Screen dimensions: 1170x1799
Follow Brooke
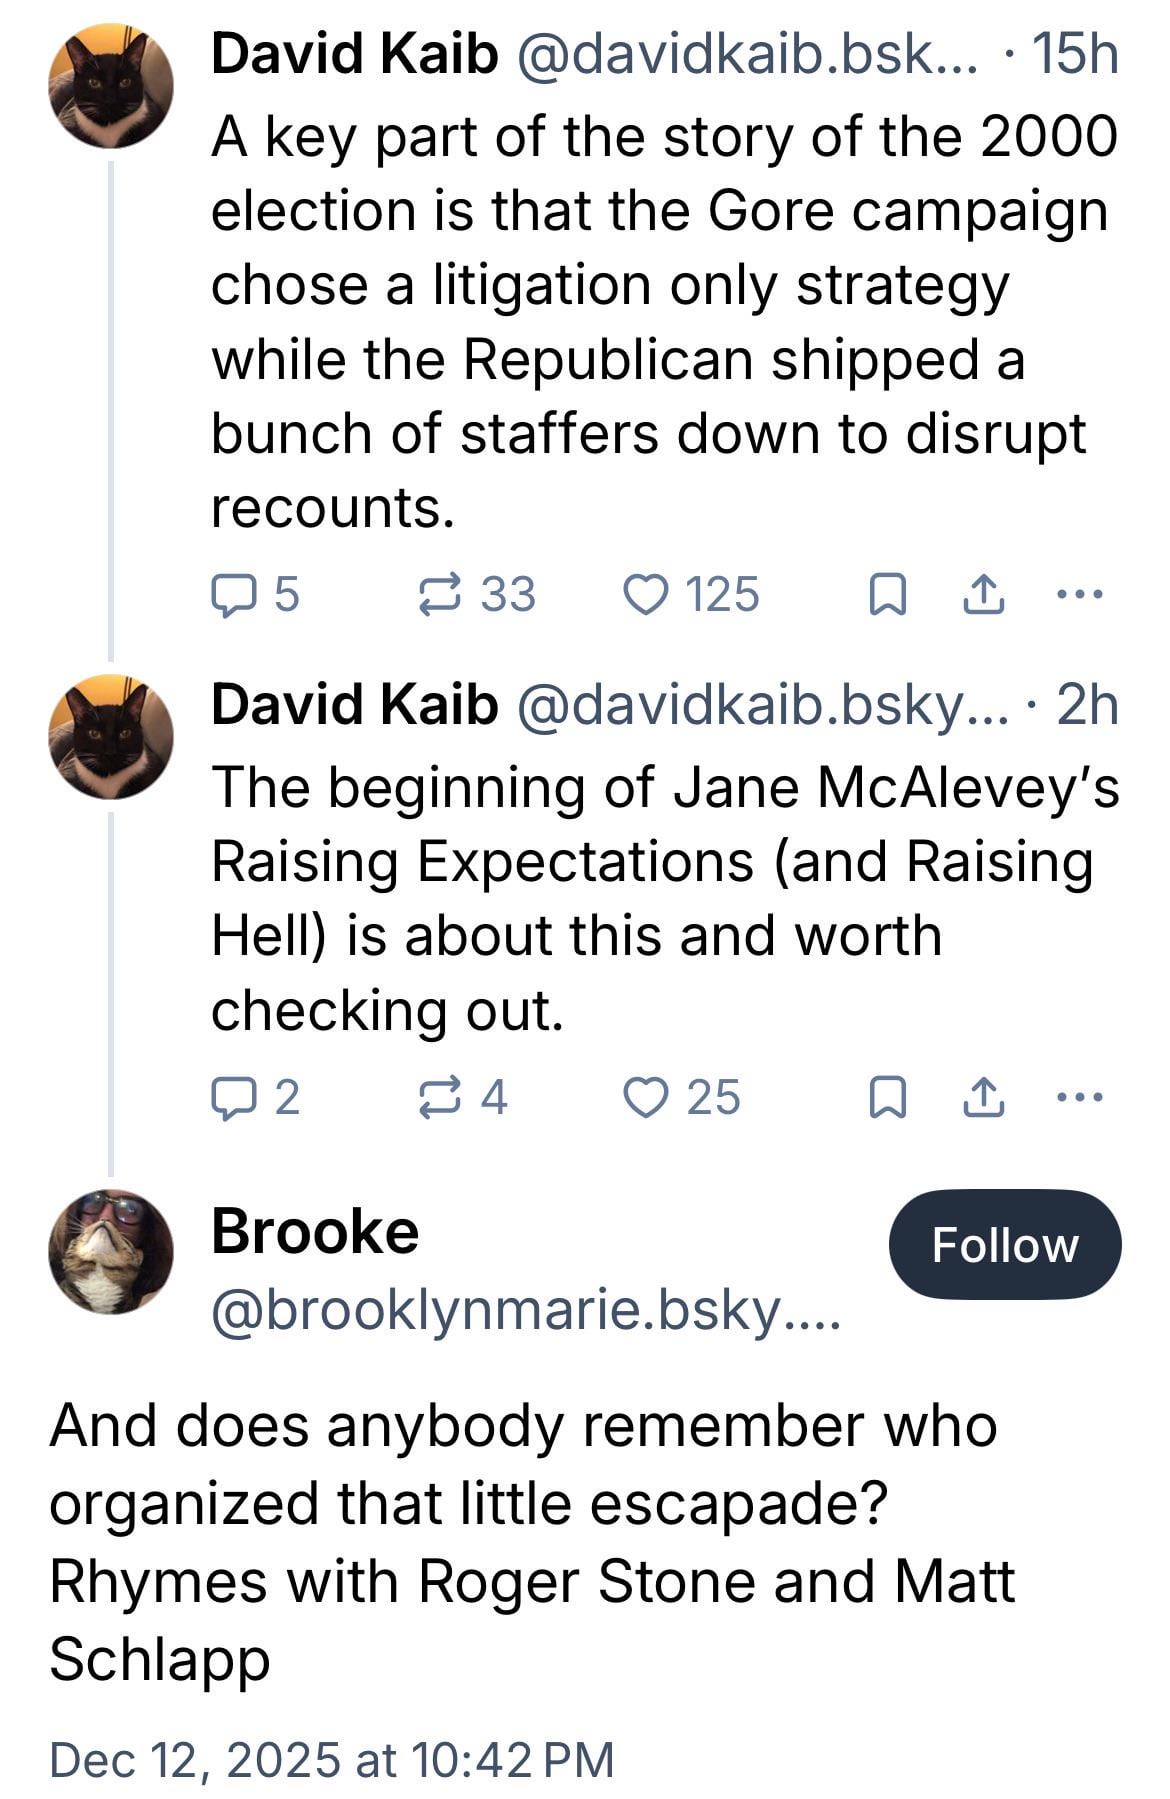point(1004,1245)
